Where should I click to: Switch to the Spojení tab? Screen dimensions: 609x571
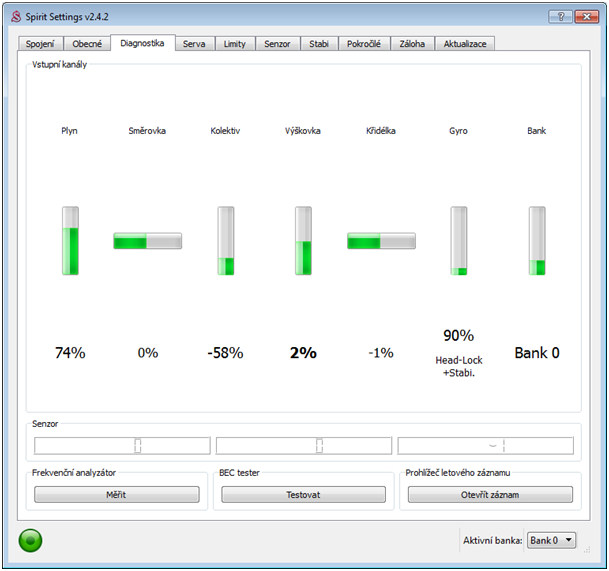click(x=41, y=44)
